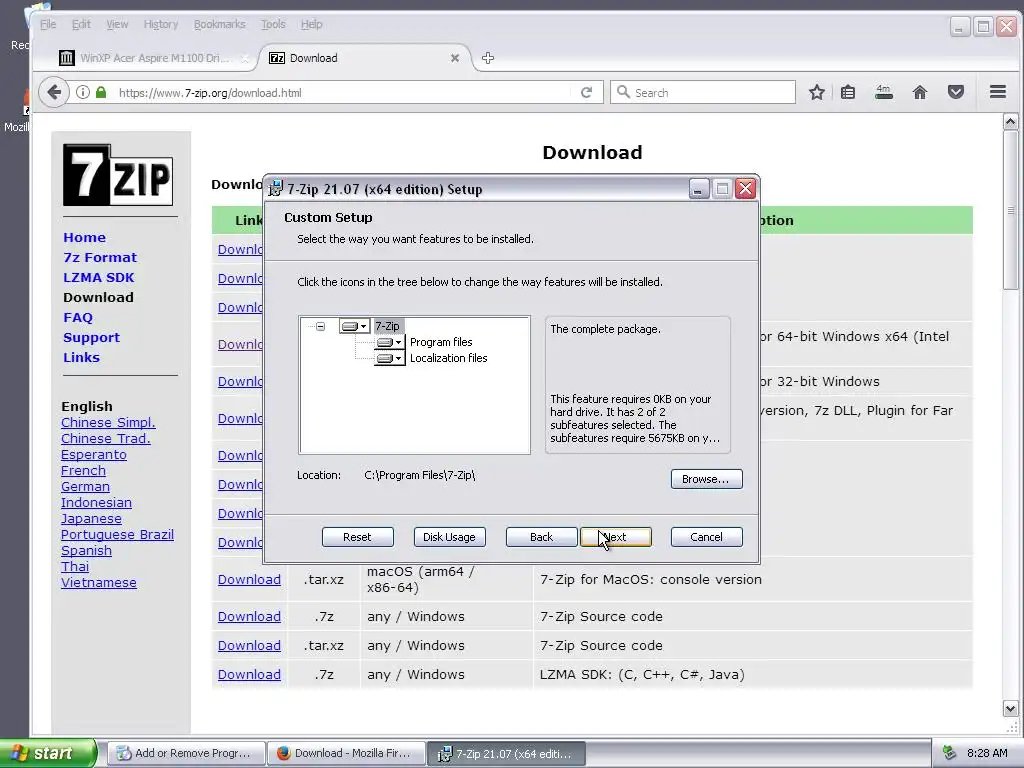Switch site language to Portuguese Brazil

pyautogui.click(x=117, y=534)
